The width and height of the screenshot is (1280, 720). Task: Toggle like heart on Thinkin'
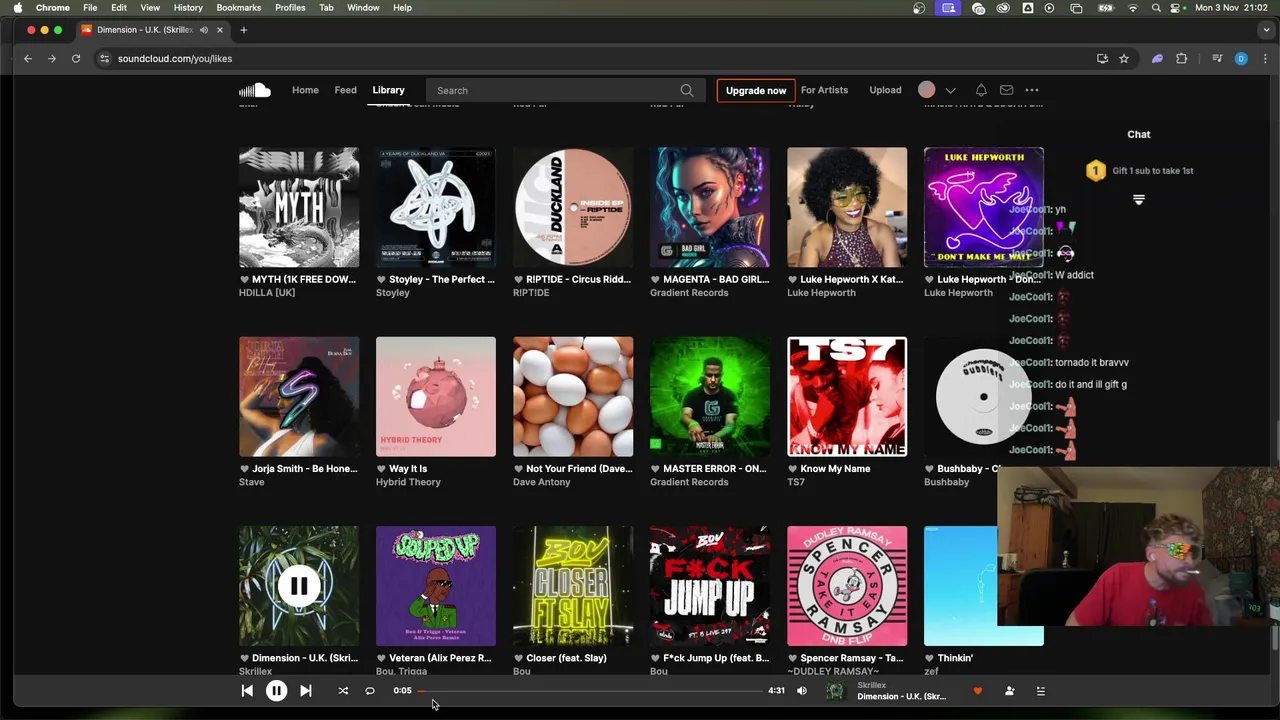click(929, 658)
